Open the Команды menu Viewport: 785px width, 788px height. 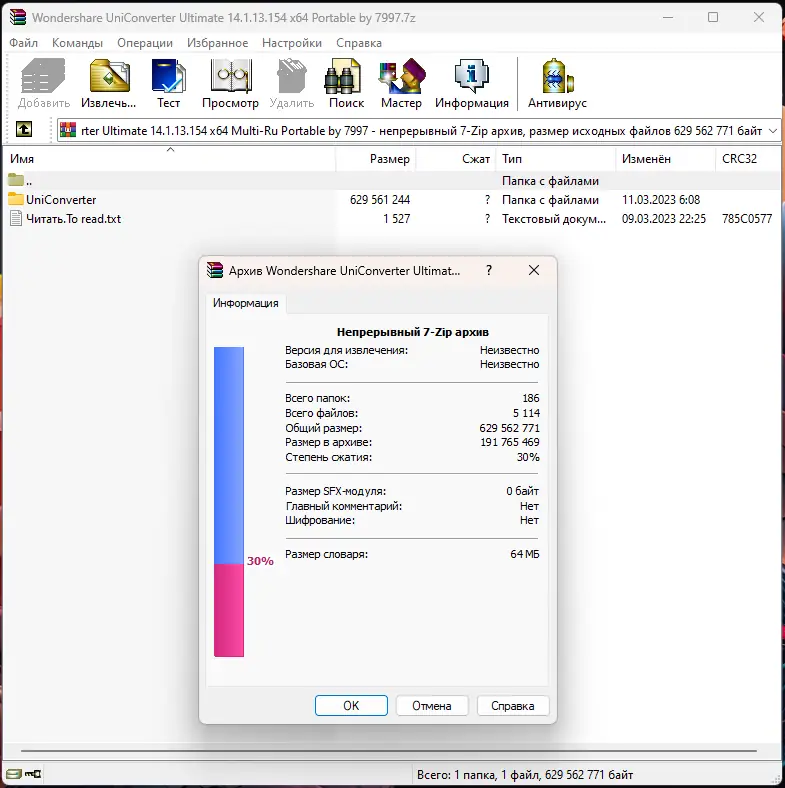(77, 43)
